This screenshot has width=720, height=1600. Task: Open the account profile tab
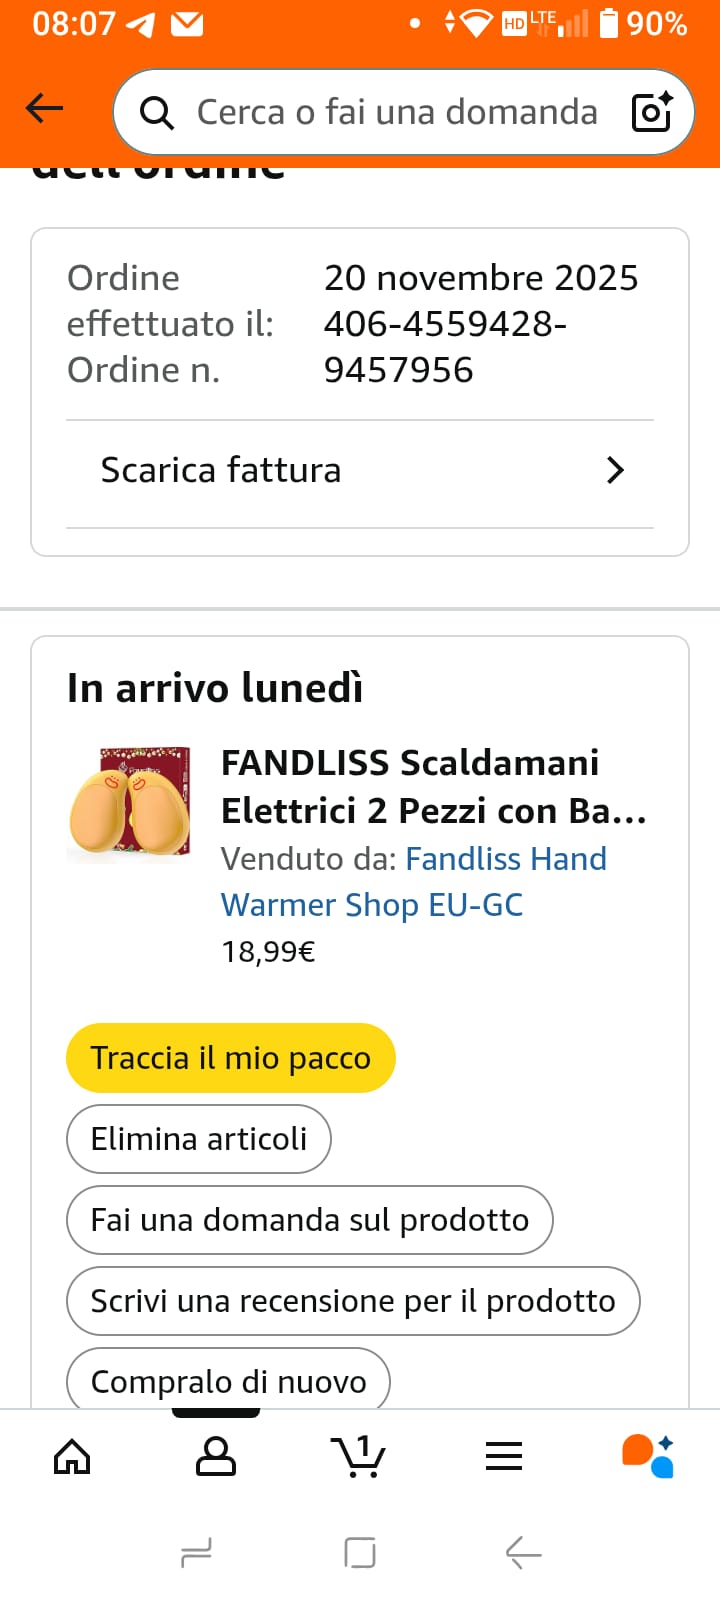[216, 1457]
